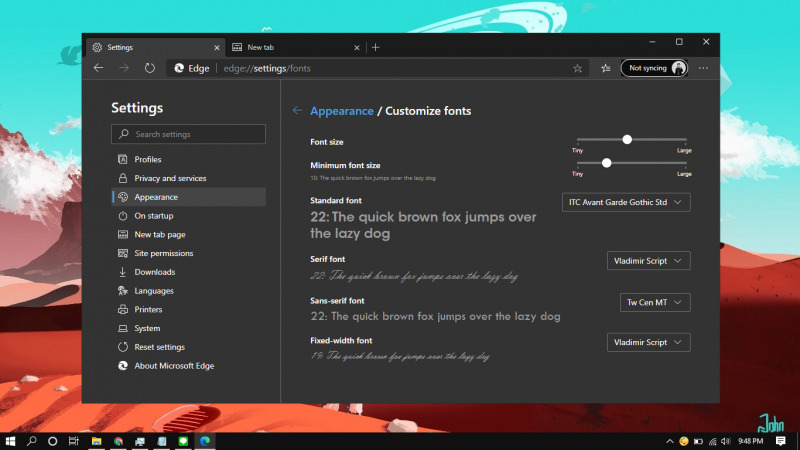Open Profiles settings section

[189, 159]
